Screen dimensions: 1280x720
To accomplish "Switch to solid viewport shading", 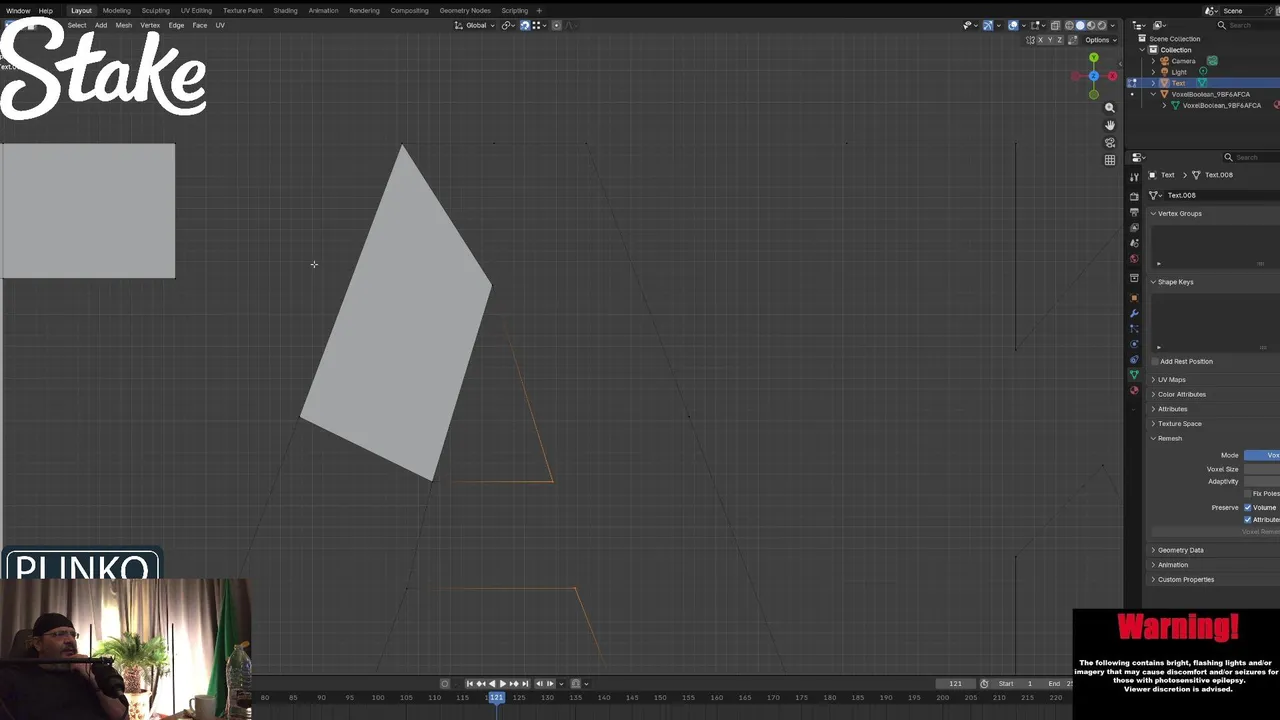I will pos(1080,25).
